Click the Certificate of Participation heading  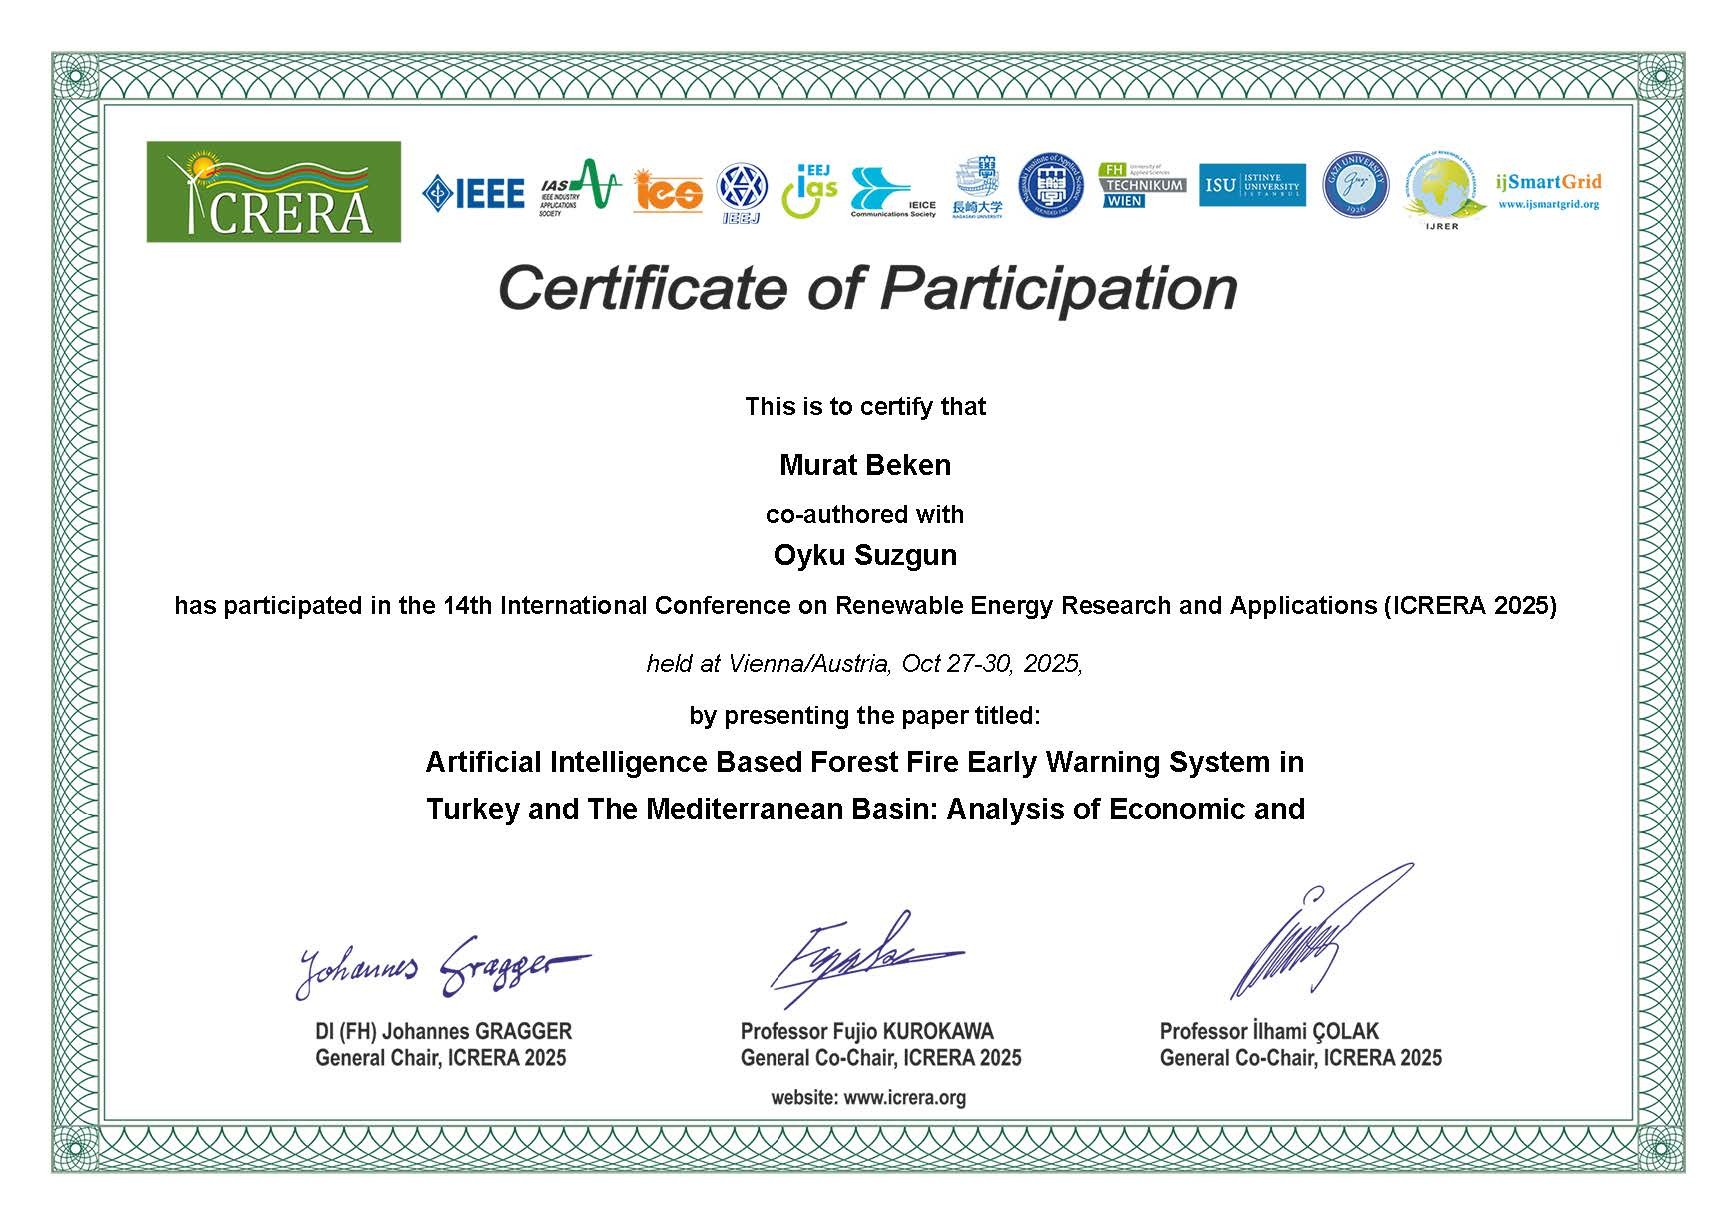click(867, 288)
